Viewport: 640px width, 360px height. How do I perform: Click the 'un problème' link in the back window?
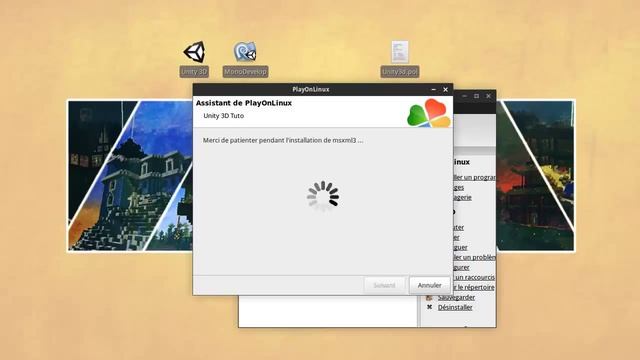click(x=475, y=257)
